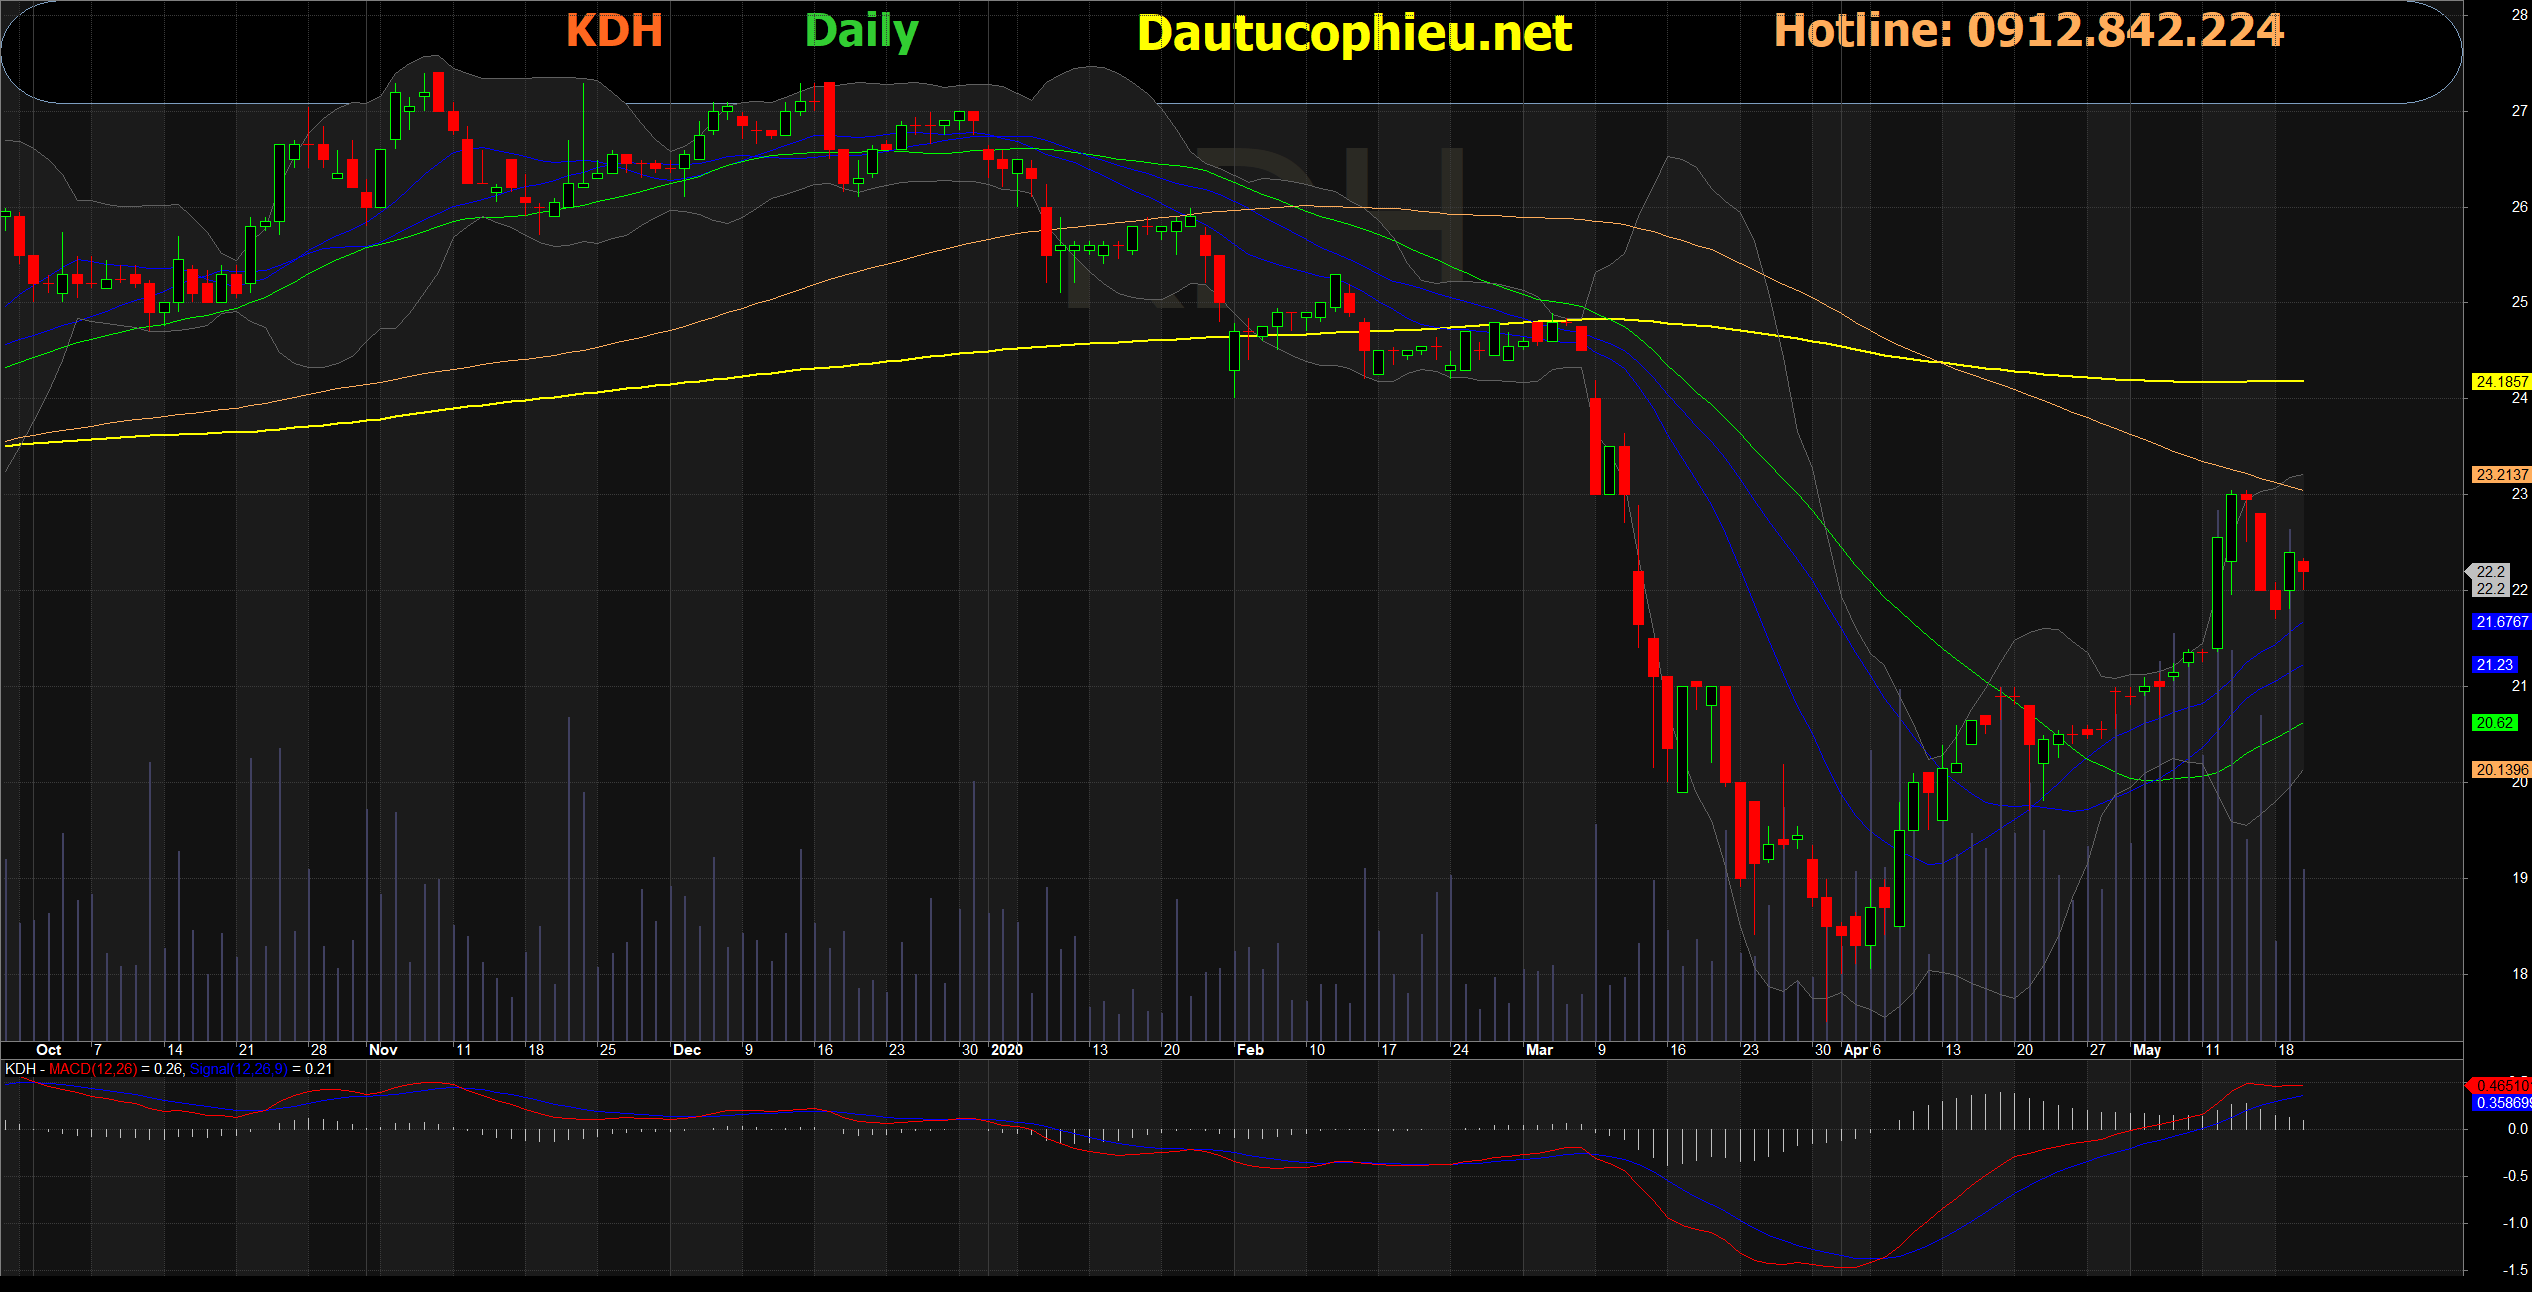Image resolution: width=2532 pixels, height=1292 pixels.
Task: Open the Dautucophieu.net website link
Action: [x=1354, y=34]
